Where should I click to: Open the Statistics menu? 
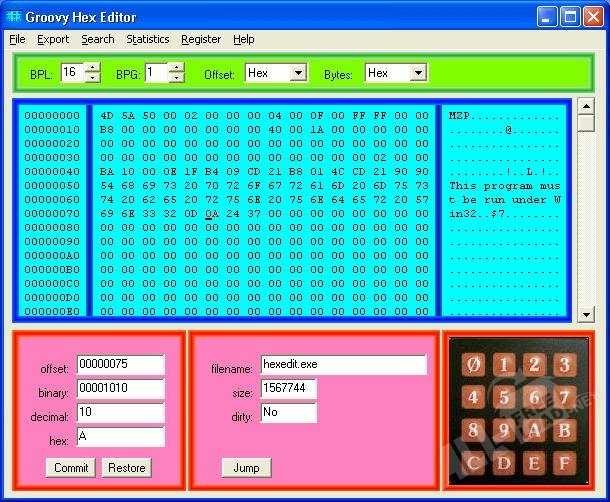(x=148, y=39)
